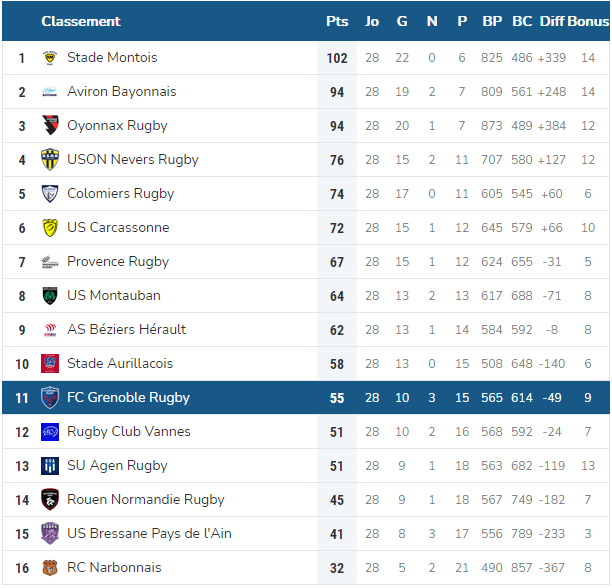The height and width of the screenshot is (588, 612).
Task: Click the USON Nevers Rugby crest
Action: click(x=50, y=160)
